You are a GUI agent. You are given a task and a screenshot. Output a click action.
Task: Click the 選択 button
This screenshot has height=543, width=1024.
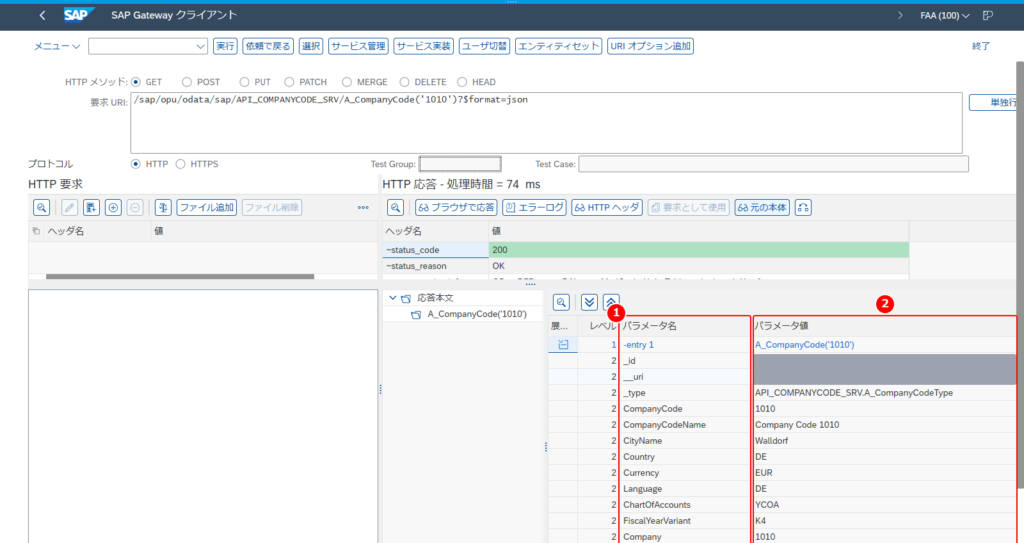pyautogui.click(x=311, y=46)
